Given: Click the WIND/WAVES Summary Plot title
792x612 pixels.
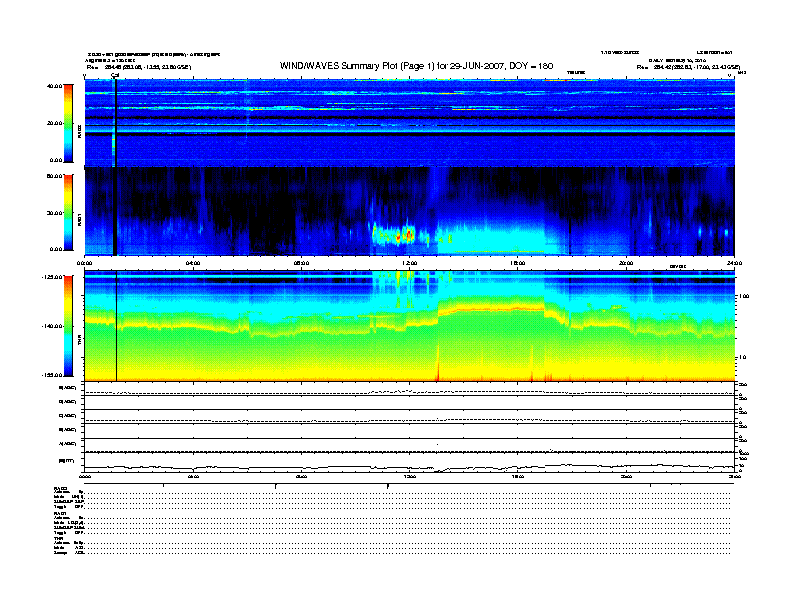Looking at the screenshot, I should pos(416,66).
